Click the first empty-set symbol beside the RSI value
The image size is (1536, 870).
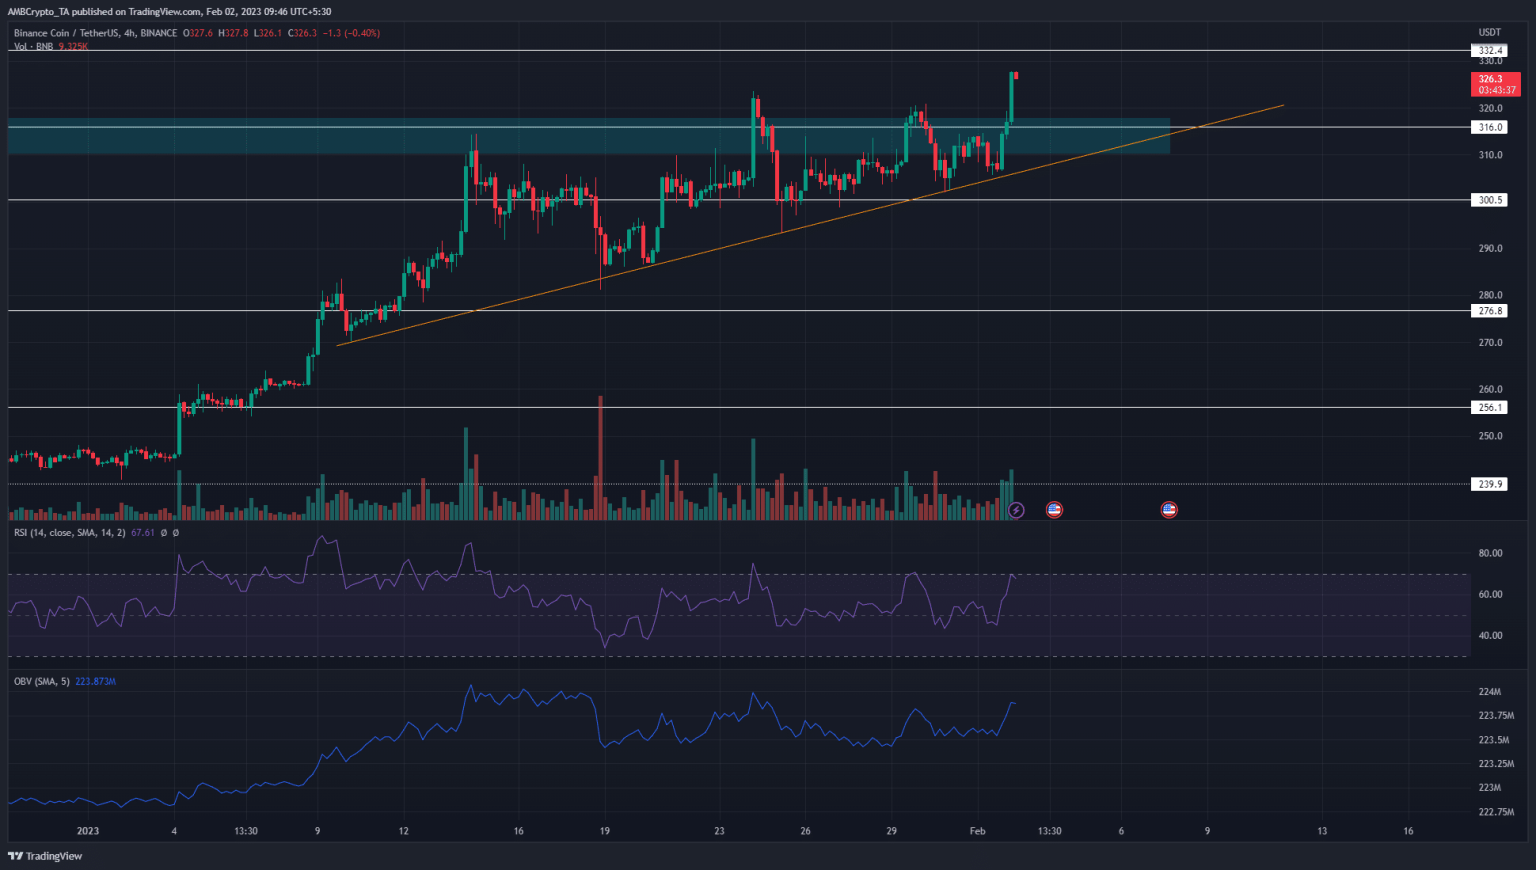[x=162, y=532]
